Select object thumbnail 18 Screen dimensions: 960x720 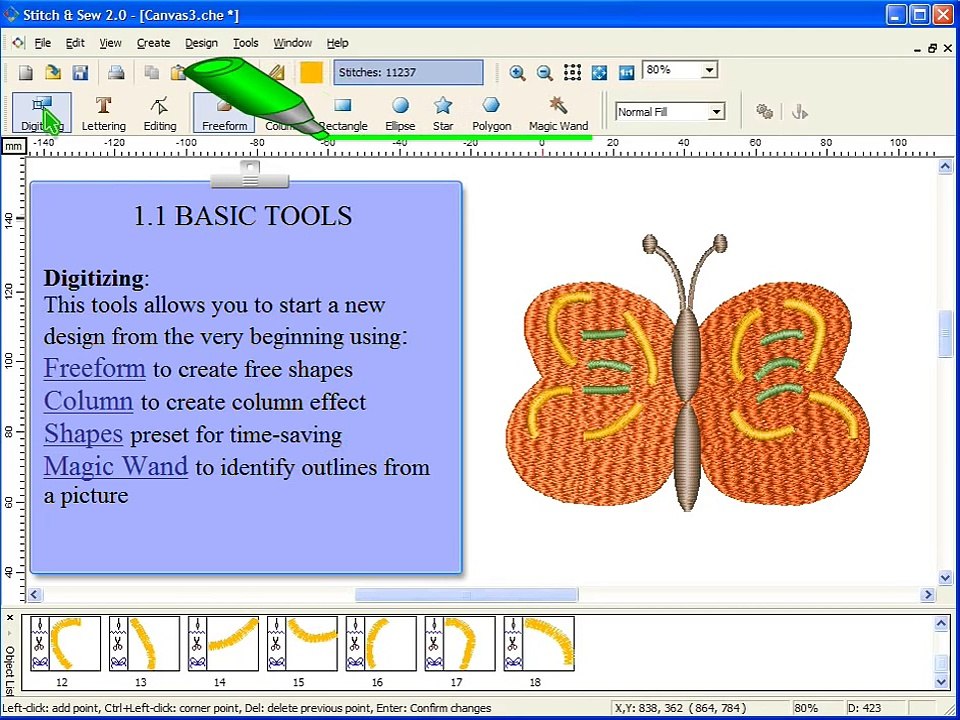point(539,643)
